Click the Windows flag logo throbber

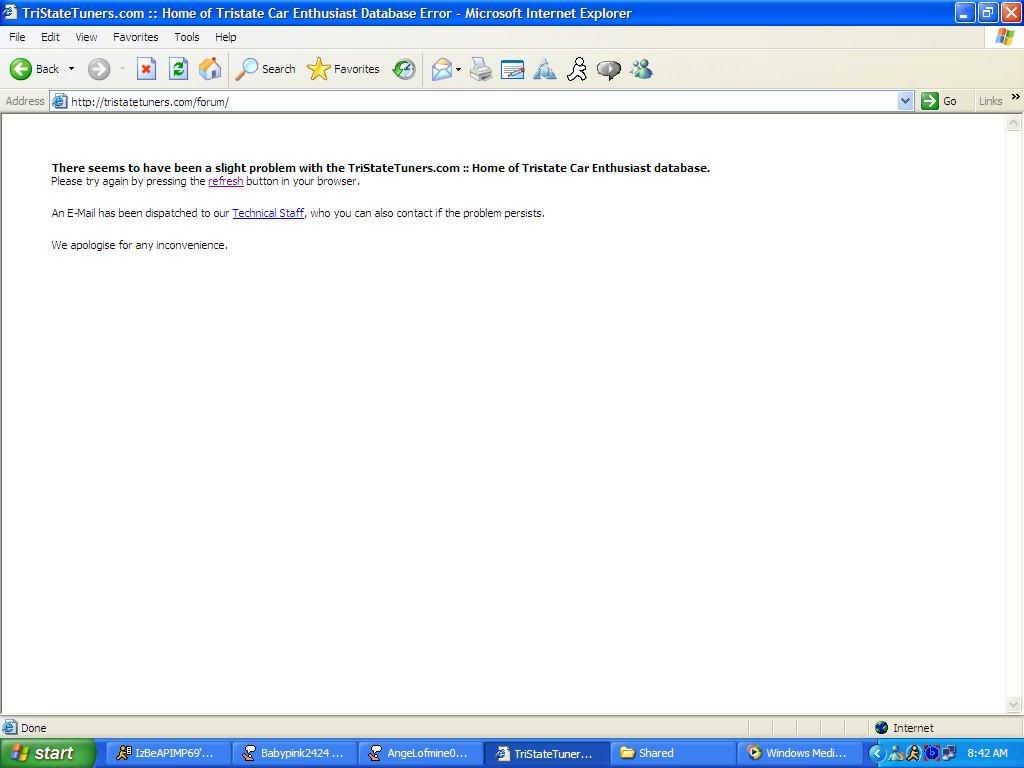[1004, 37]
